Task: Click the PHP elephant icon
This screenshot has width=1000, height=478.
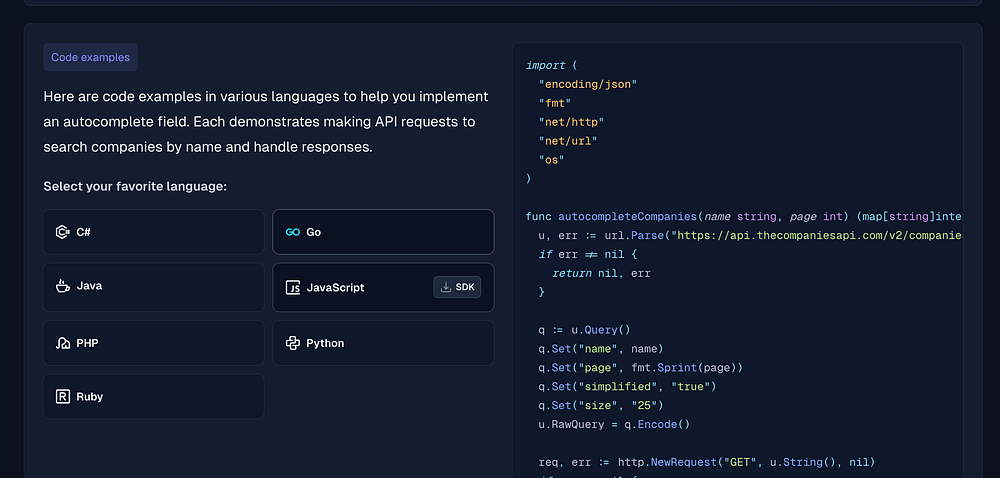Action: click(63, 343)
